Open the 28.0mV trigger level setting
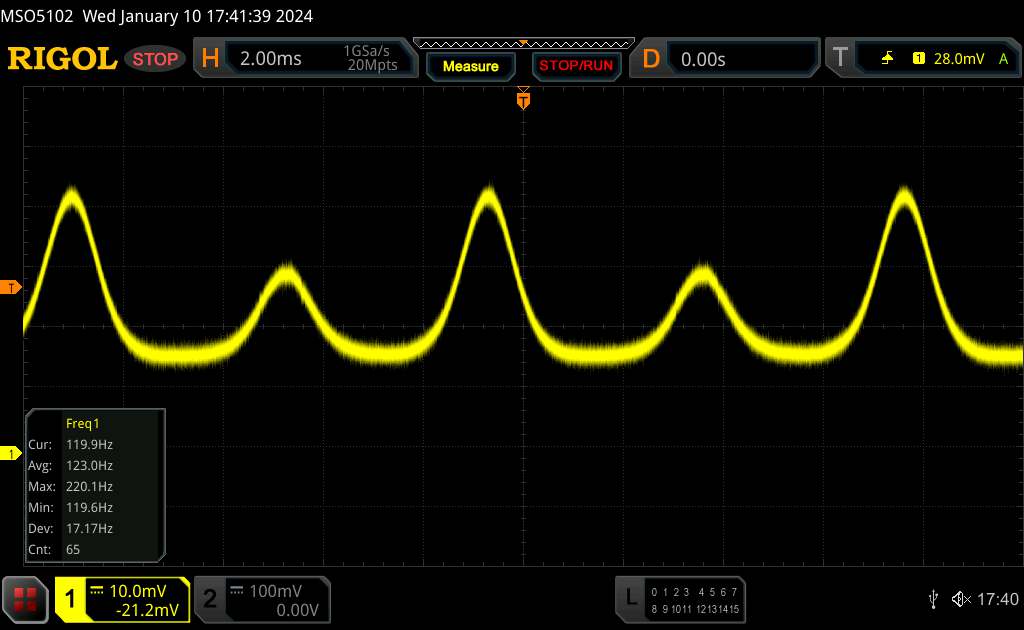 click(x=959, y=59)
